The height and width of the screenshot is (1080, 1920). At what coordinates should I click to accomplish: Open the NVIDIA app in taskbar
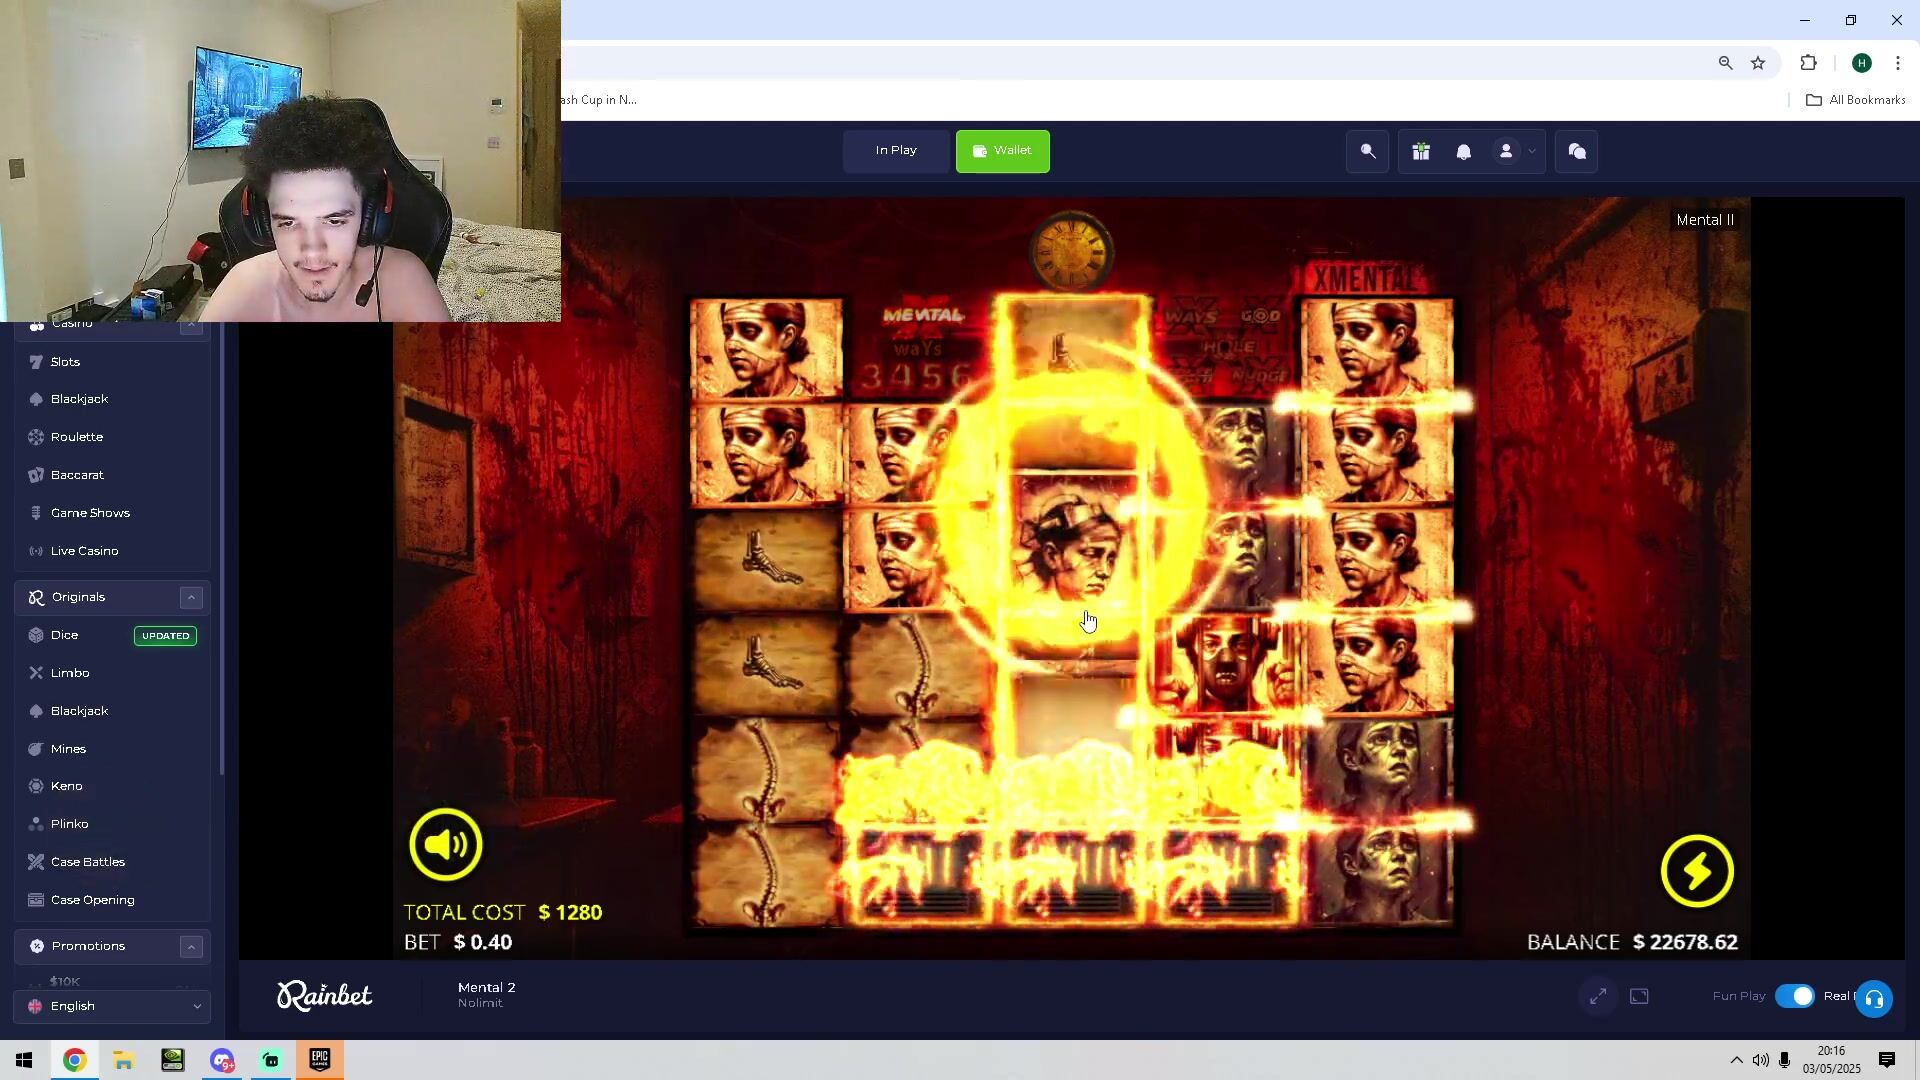[172, 1060]
